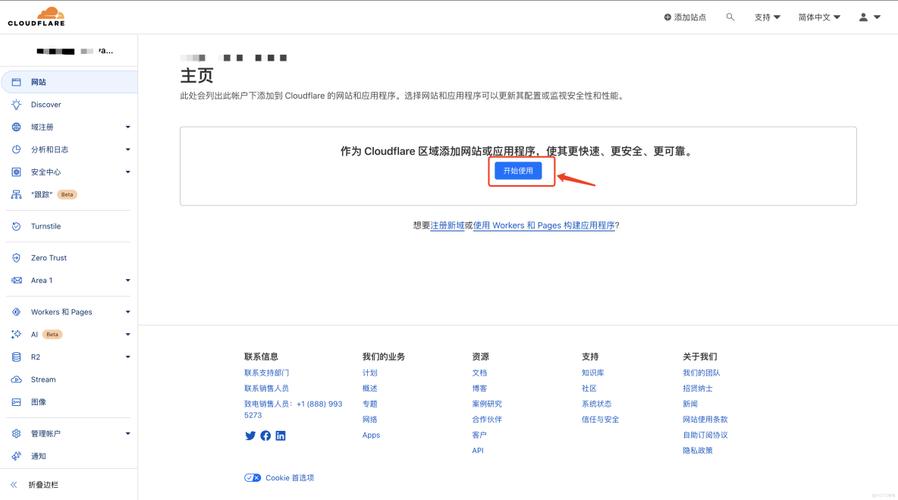Click the blue 开始使用 button
The image size is (898, 500).
[x=518, y=171]
